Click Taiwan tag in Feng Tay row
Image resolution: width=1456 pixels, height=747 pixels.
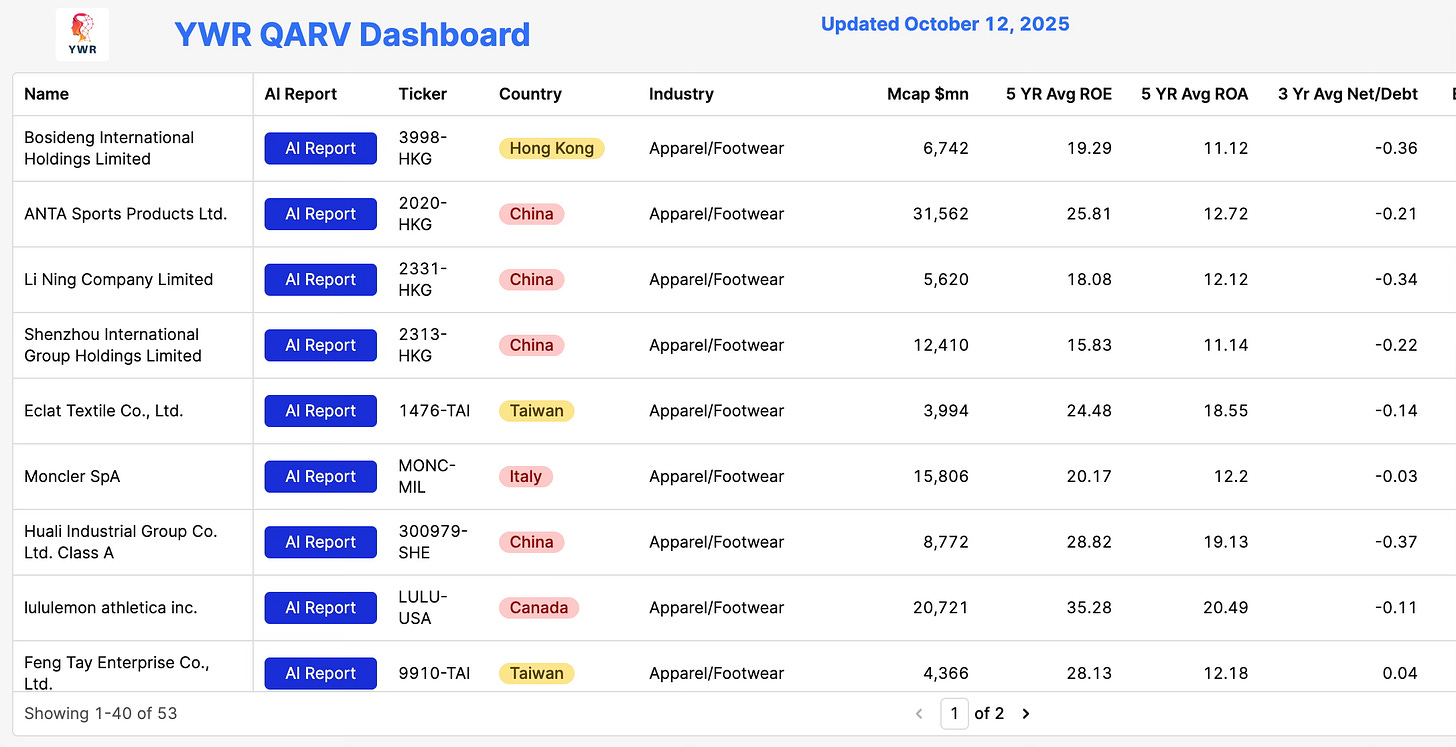pos(536,673)
